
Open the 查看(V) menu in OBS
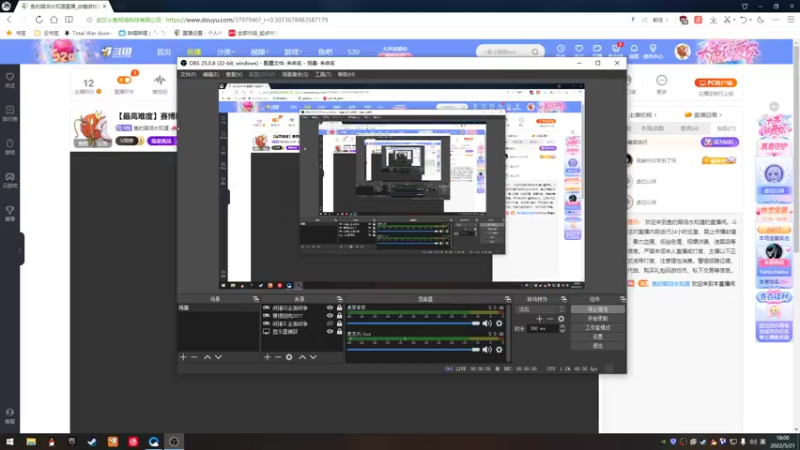[x=234, y=74]
